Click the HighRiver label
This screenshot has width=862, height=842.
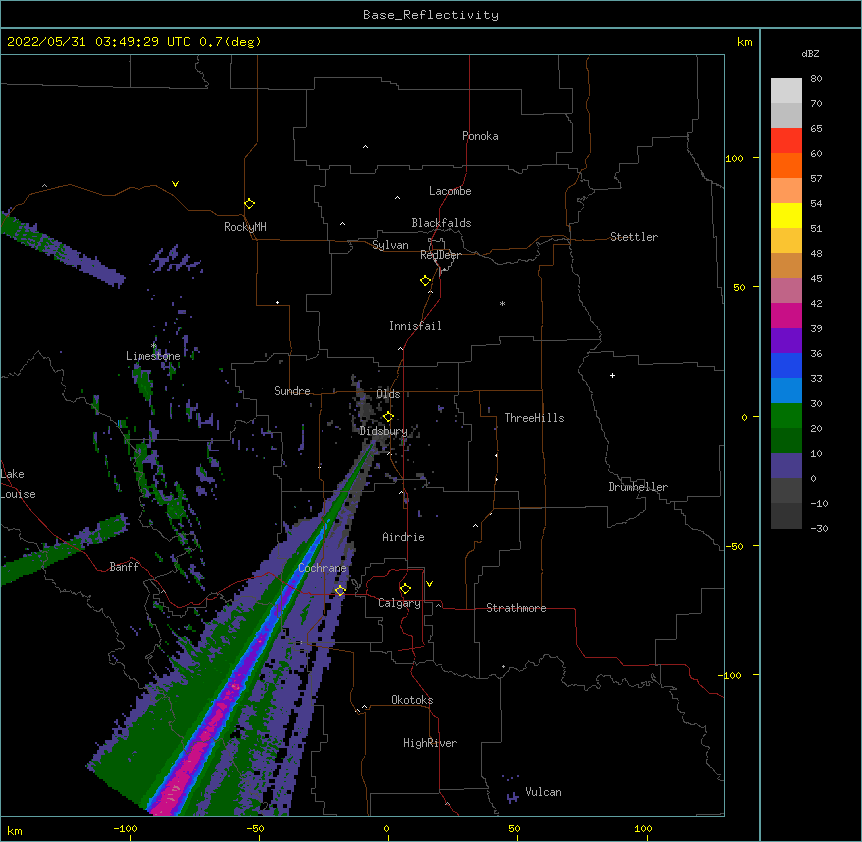coord(430,743)
